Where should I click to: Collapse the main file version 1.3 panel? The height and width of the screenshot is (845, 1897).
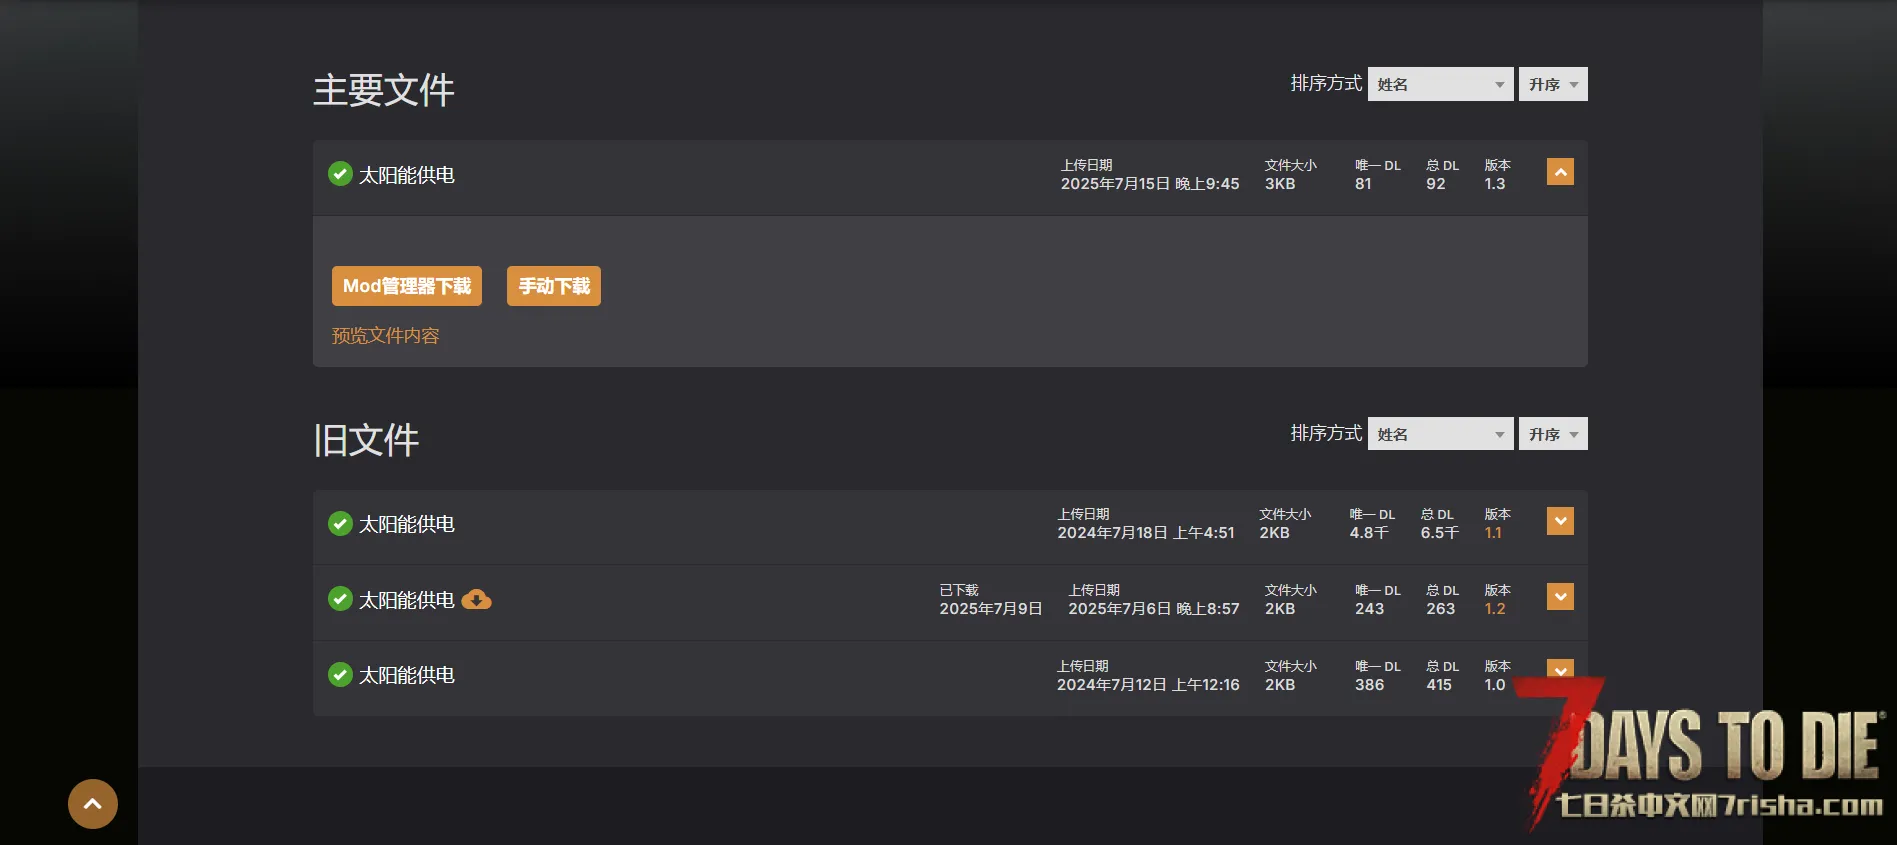(x=1559, y=172)
